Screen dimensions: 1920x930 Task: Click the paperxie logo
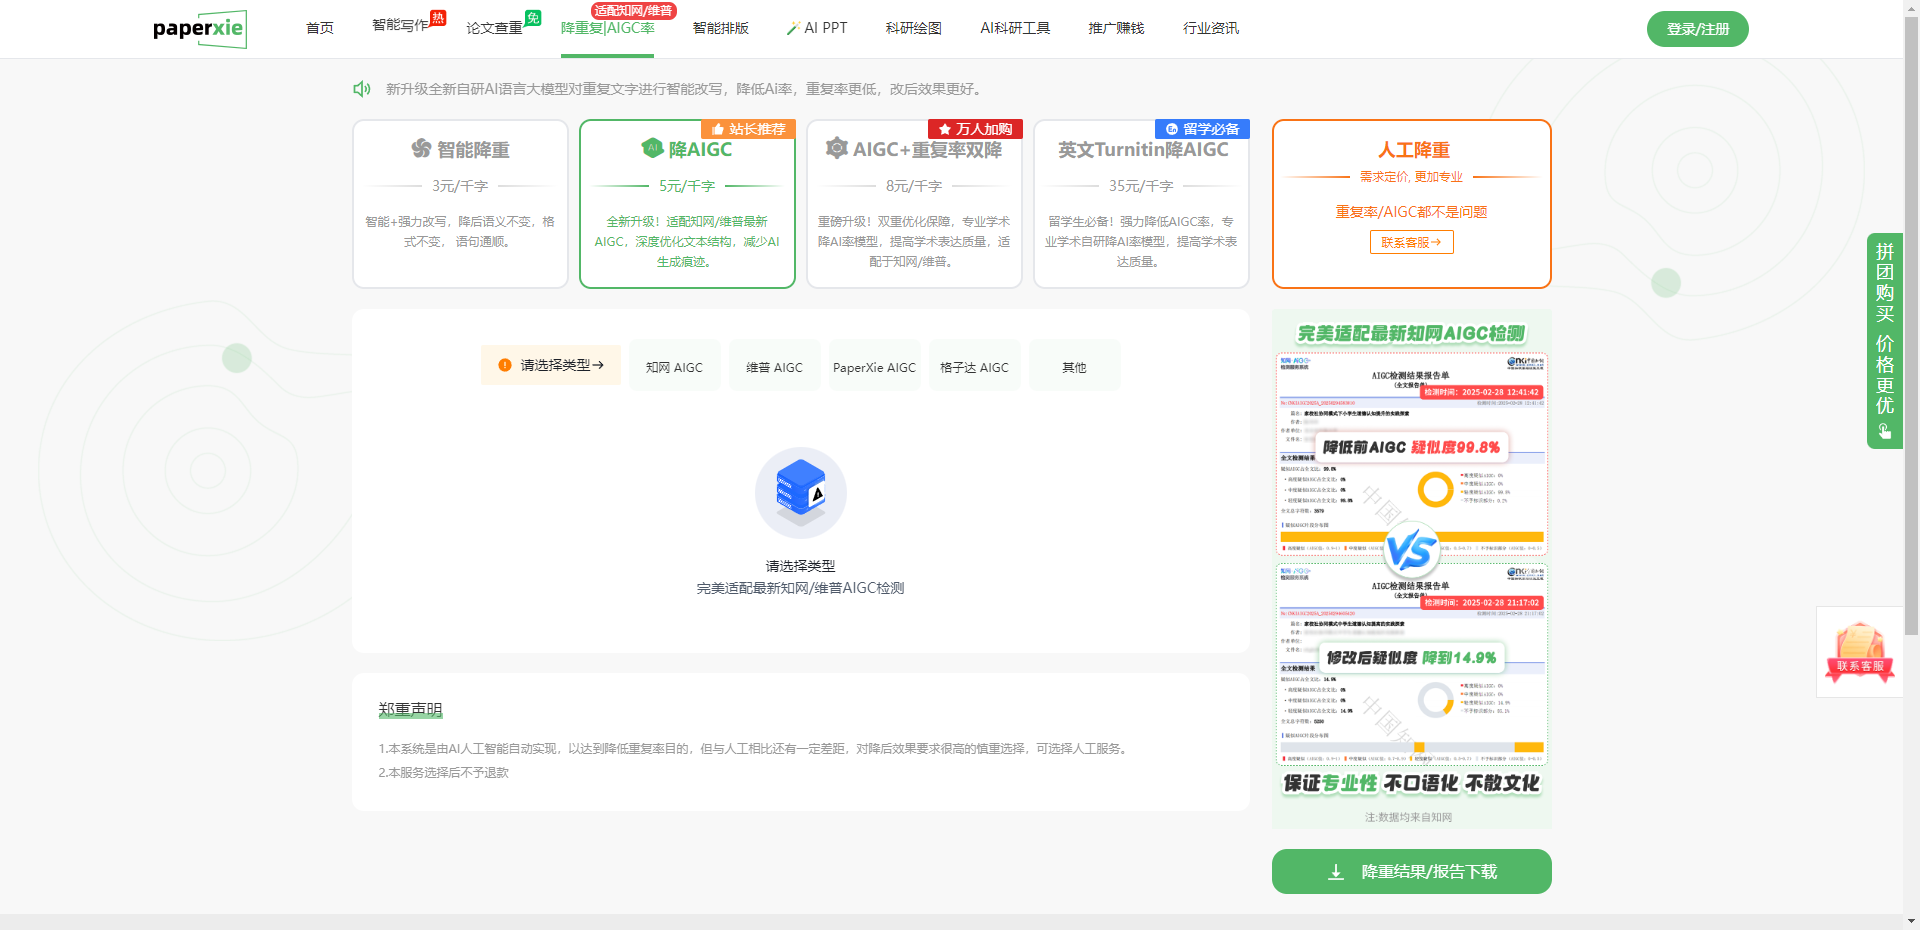click(x=200, y=29)
